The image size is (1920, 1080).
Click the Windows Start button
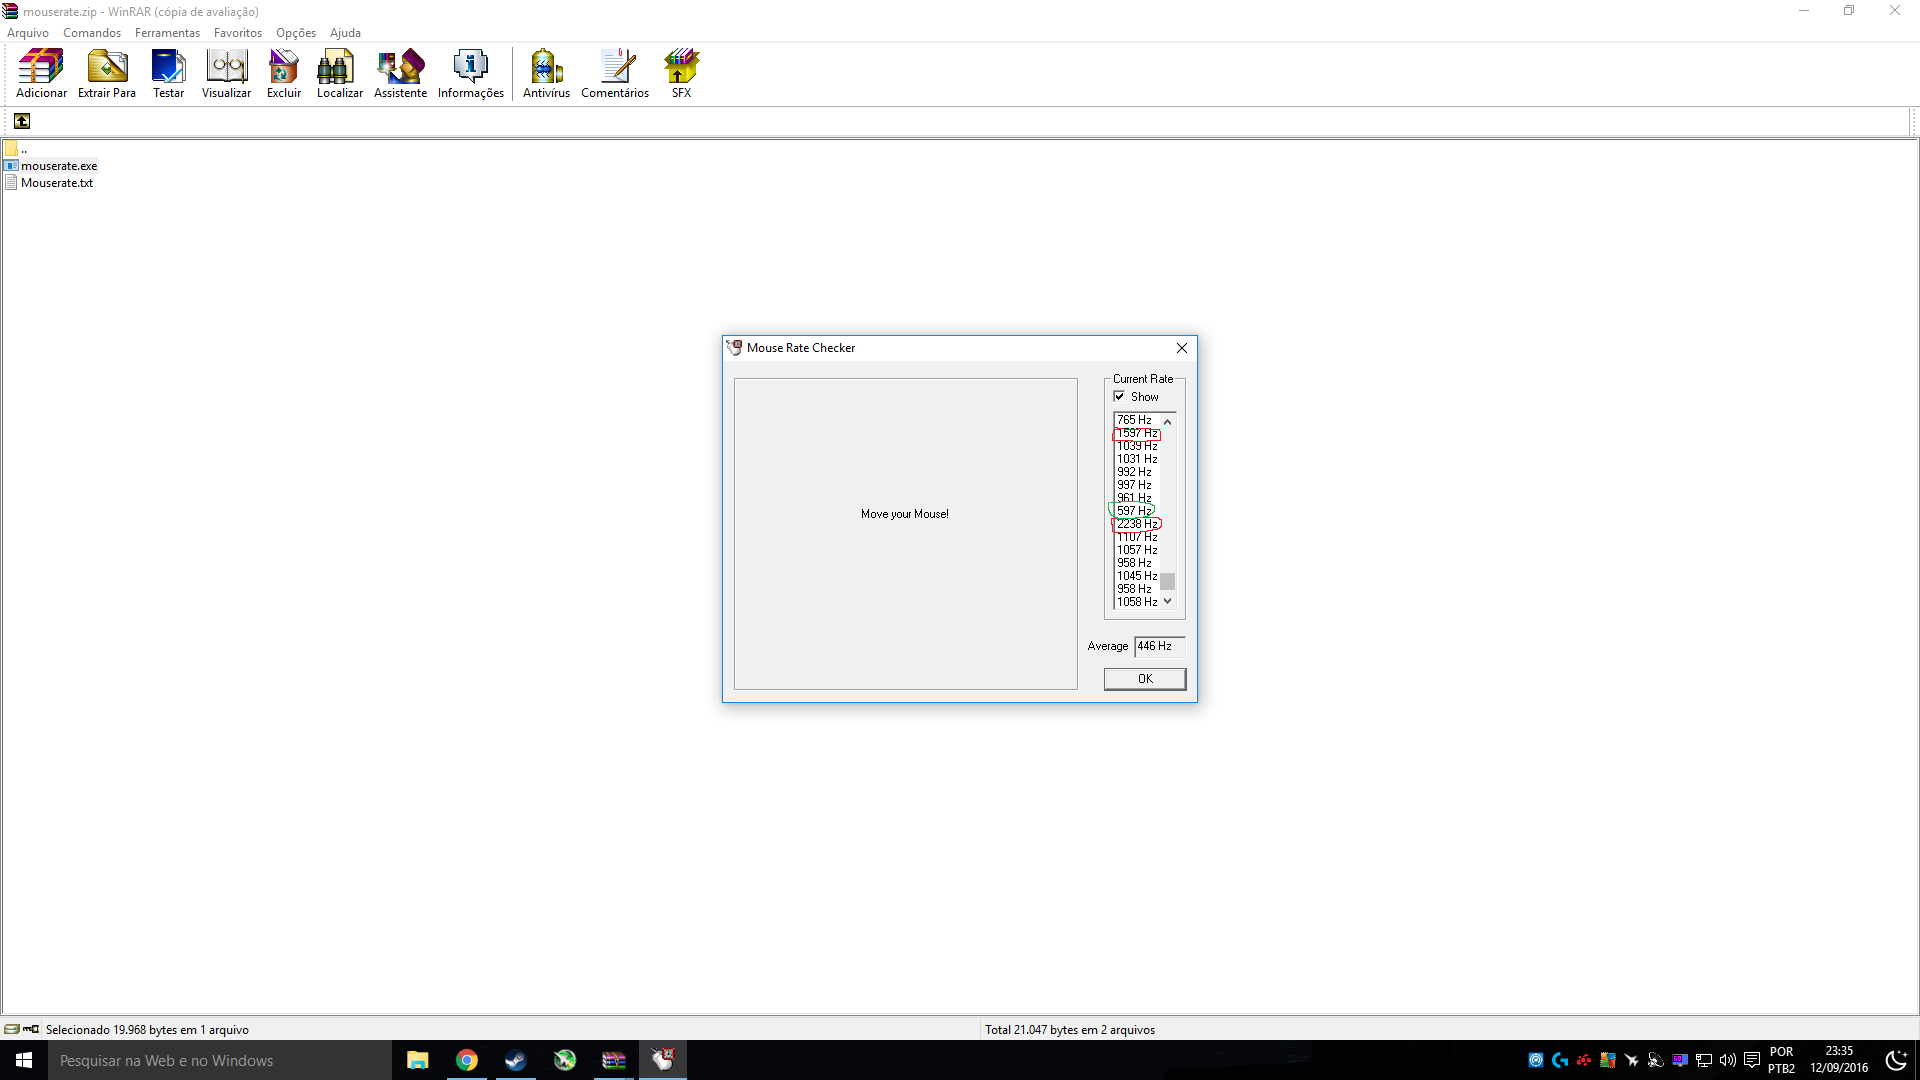24,1060
